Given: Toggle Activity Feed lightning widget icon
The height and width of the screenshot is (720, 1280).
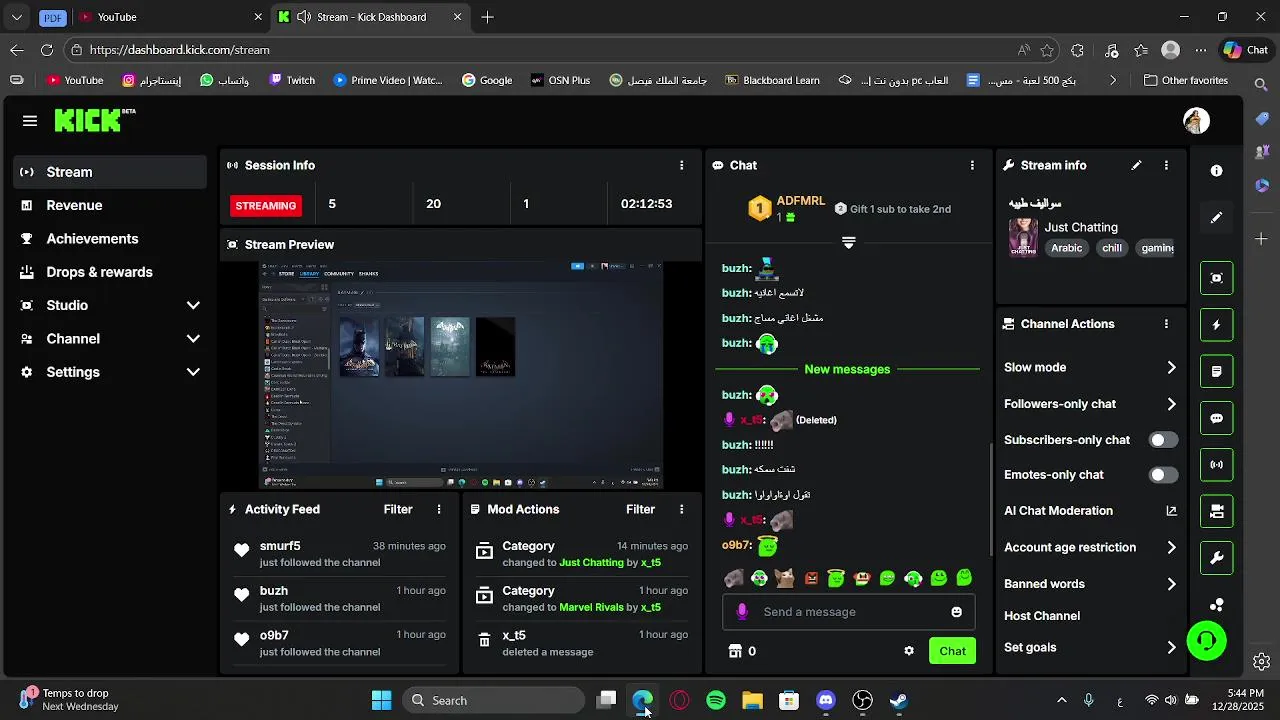Looking at the screenshot, I should coord(1216,325).
